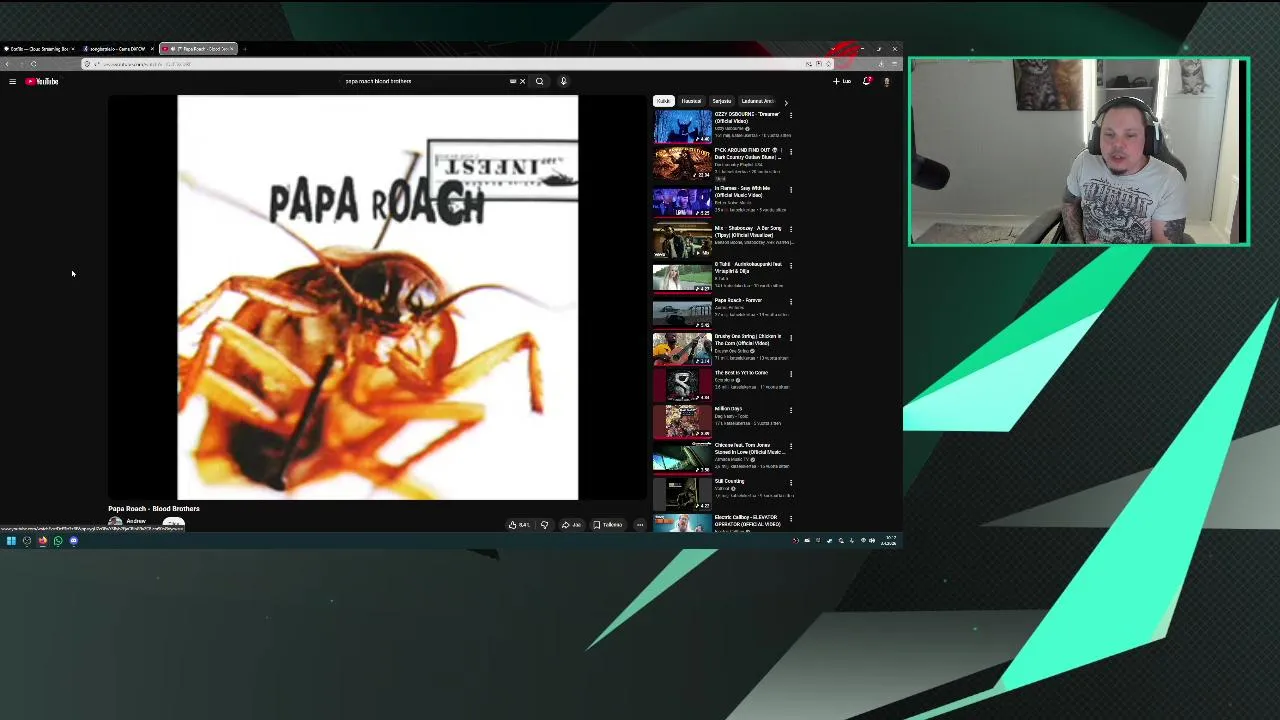Open the on-screen keyboard icon in the search box

coord(513,81)
